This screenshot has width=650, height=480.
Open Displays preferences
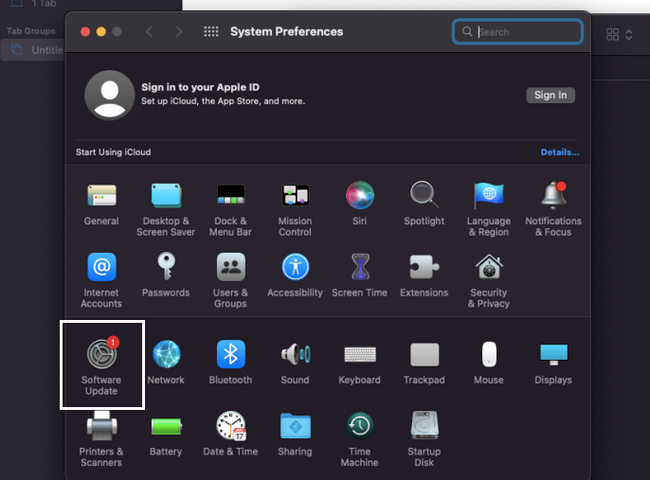pos(553,362)
